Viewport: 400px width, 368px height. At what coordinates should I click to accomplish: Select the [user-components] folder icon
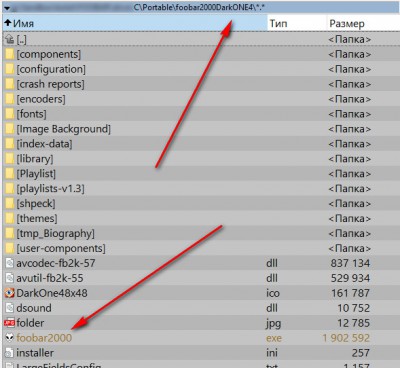pyautogui.click(x=10, y=248)
